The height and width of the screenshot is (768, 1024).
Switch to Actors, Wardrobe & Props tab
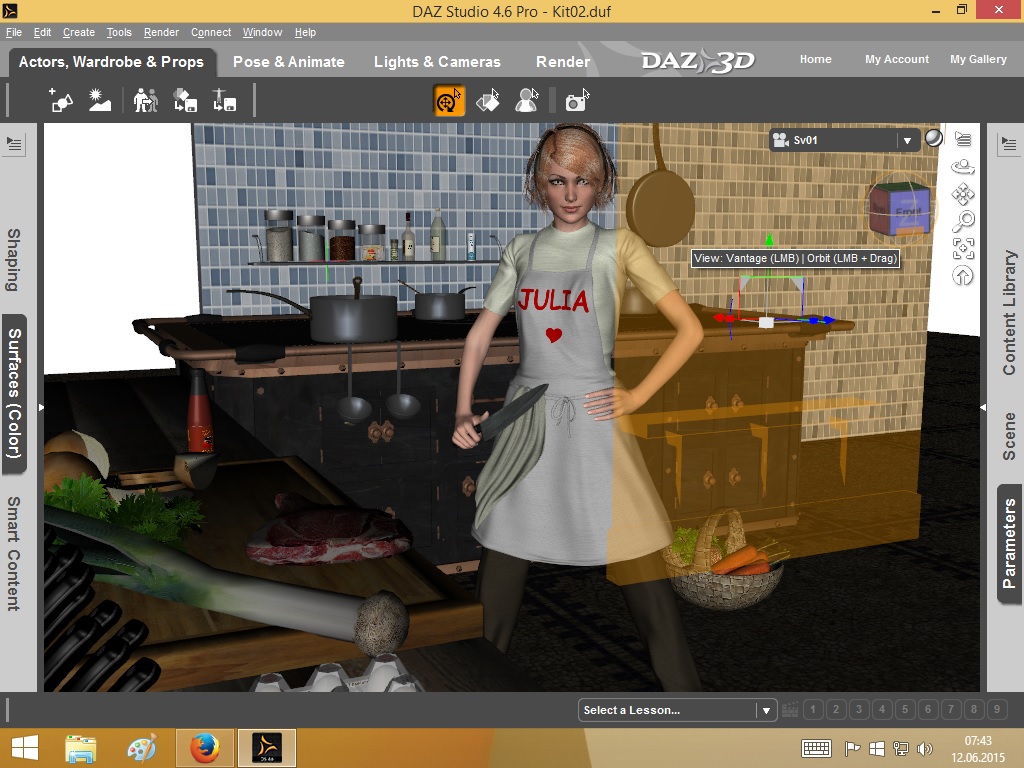click(111, 62)
